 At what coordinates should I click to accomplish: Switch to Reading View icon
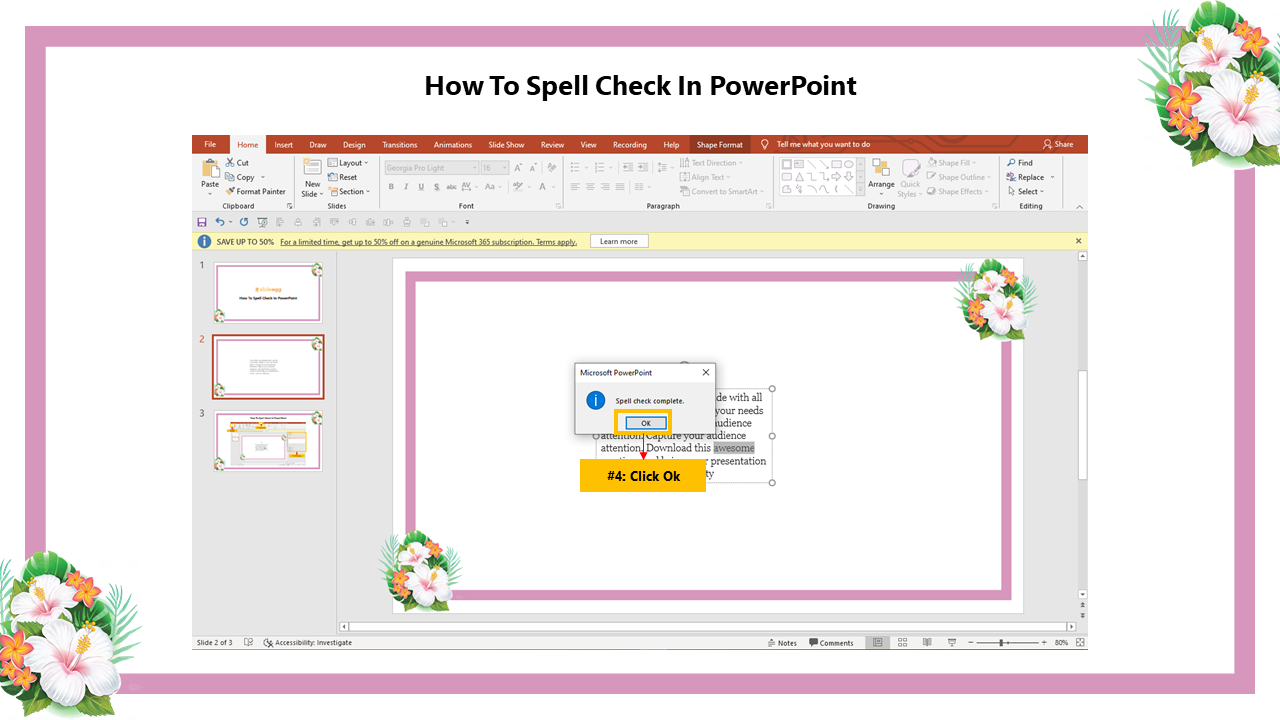click(x=927, y=643)
